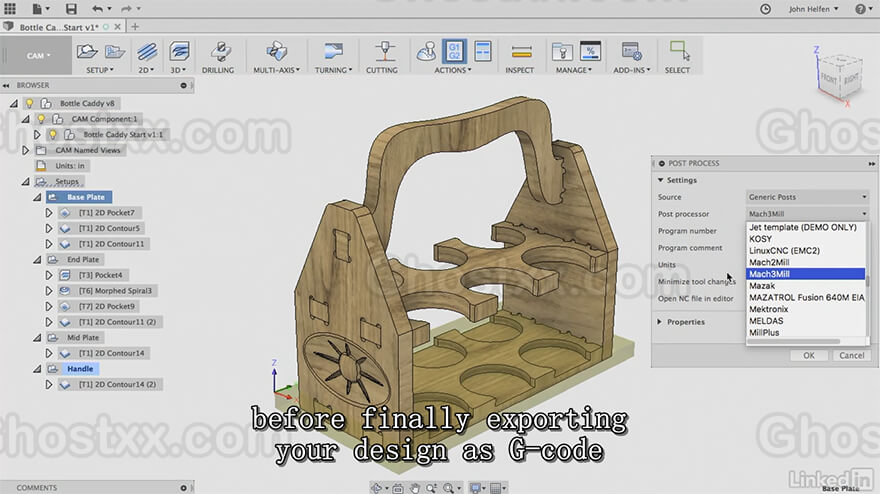
Task: Click the Undo arrow
Action: click(x=97, y=8)
